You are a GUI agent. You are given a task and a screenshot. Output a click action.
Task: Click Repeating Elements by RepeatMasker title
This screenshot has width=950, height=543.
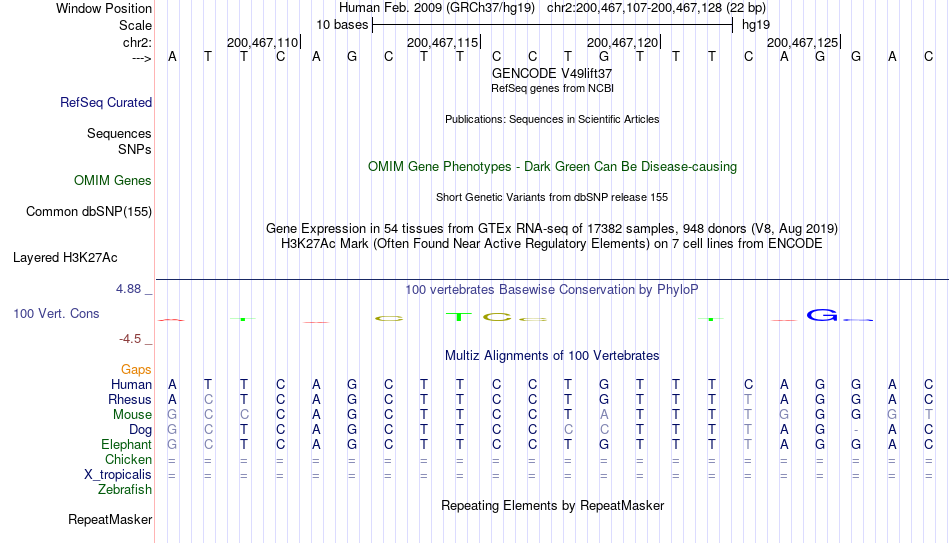point(552,505)
